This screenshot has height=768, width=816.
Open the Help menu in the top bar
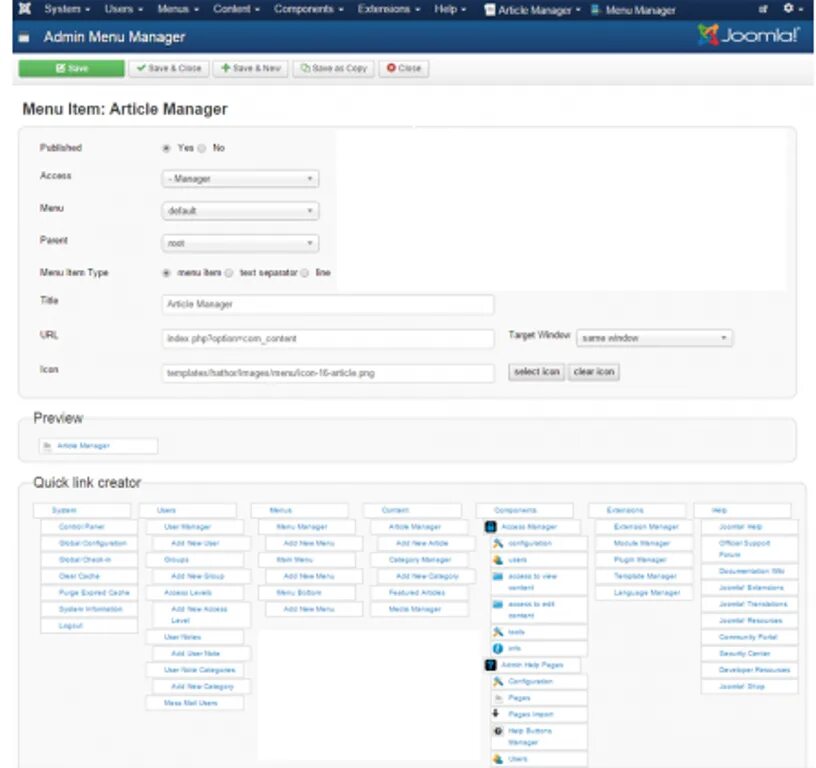coord(450,9)
